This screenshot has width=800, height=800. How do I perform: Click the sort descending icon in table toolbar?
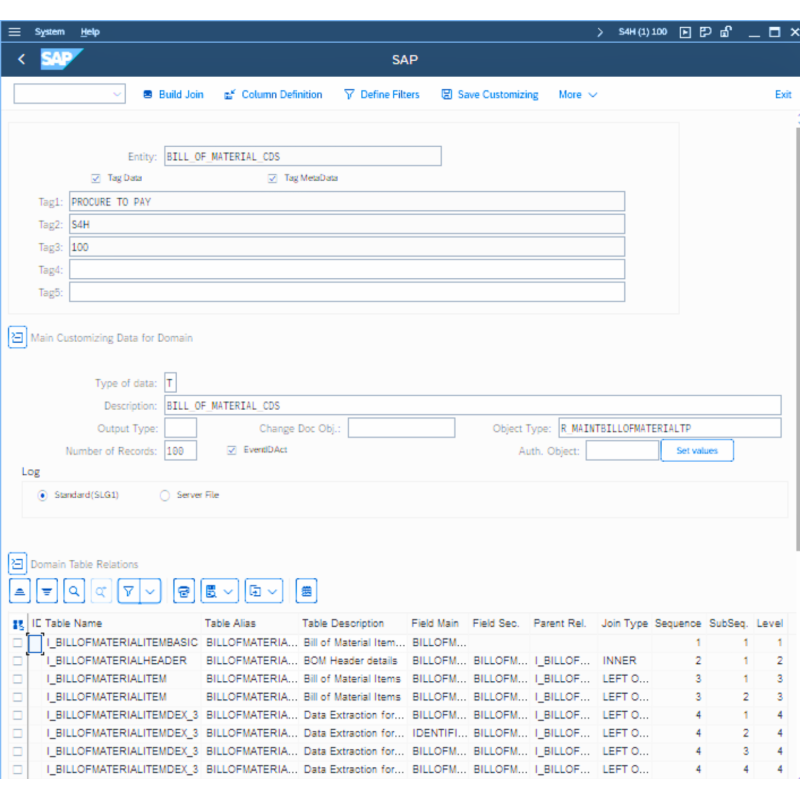click(x=47, y=592)
